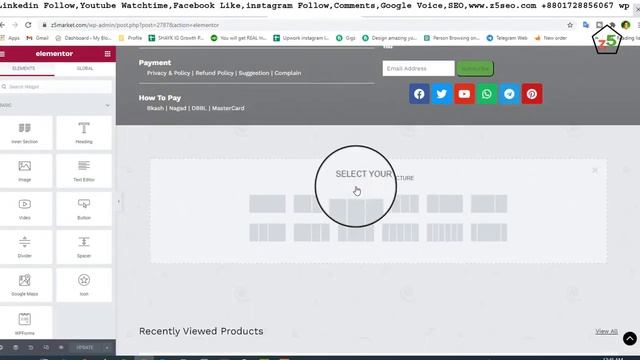Click the scroll-to-top arrow button
The width and height of the screenshot is (640, 360).
tap(630, 338)
